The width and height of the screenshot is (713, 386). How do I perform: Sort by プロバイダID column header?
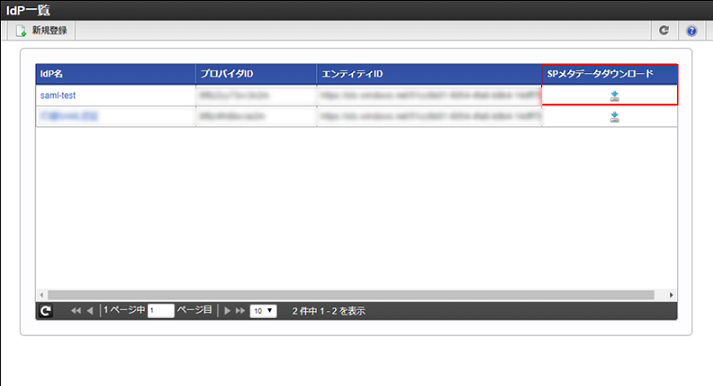[256, 74]
